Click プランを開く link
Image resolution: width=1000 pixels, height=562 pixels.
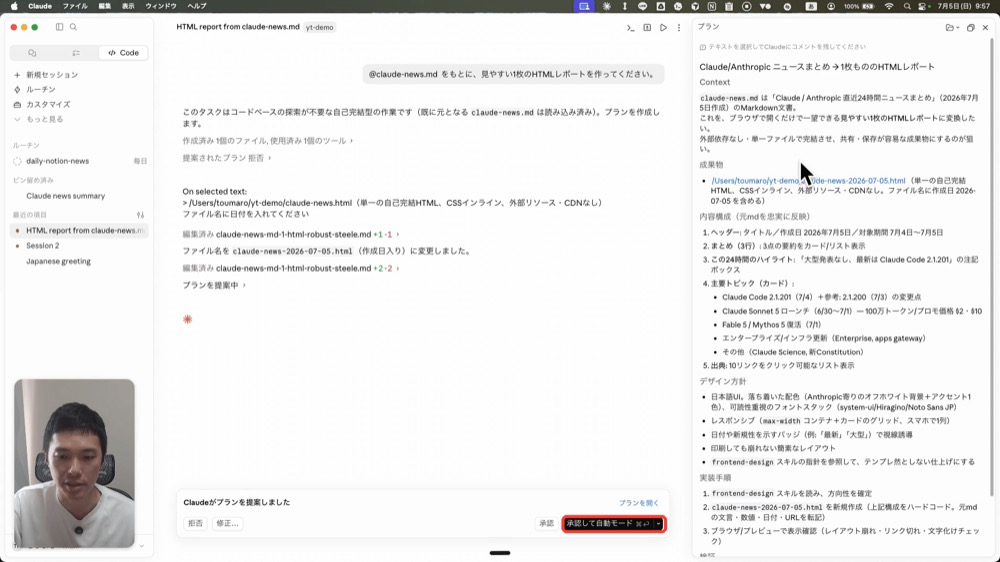coord(638,503)
